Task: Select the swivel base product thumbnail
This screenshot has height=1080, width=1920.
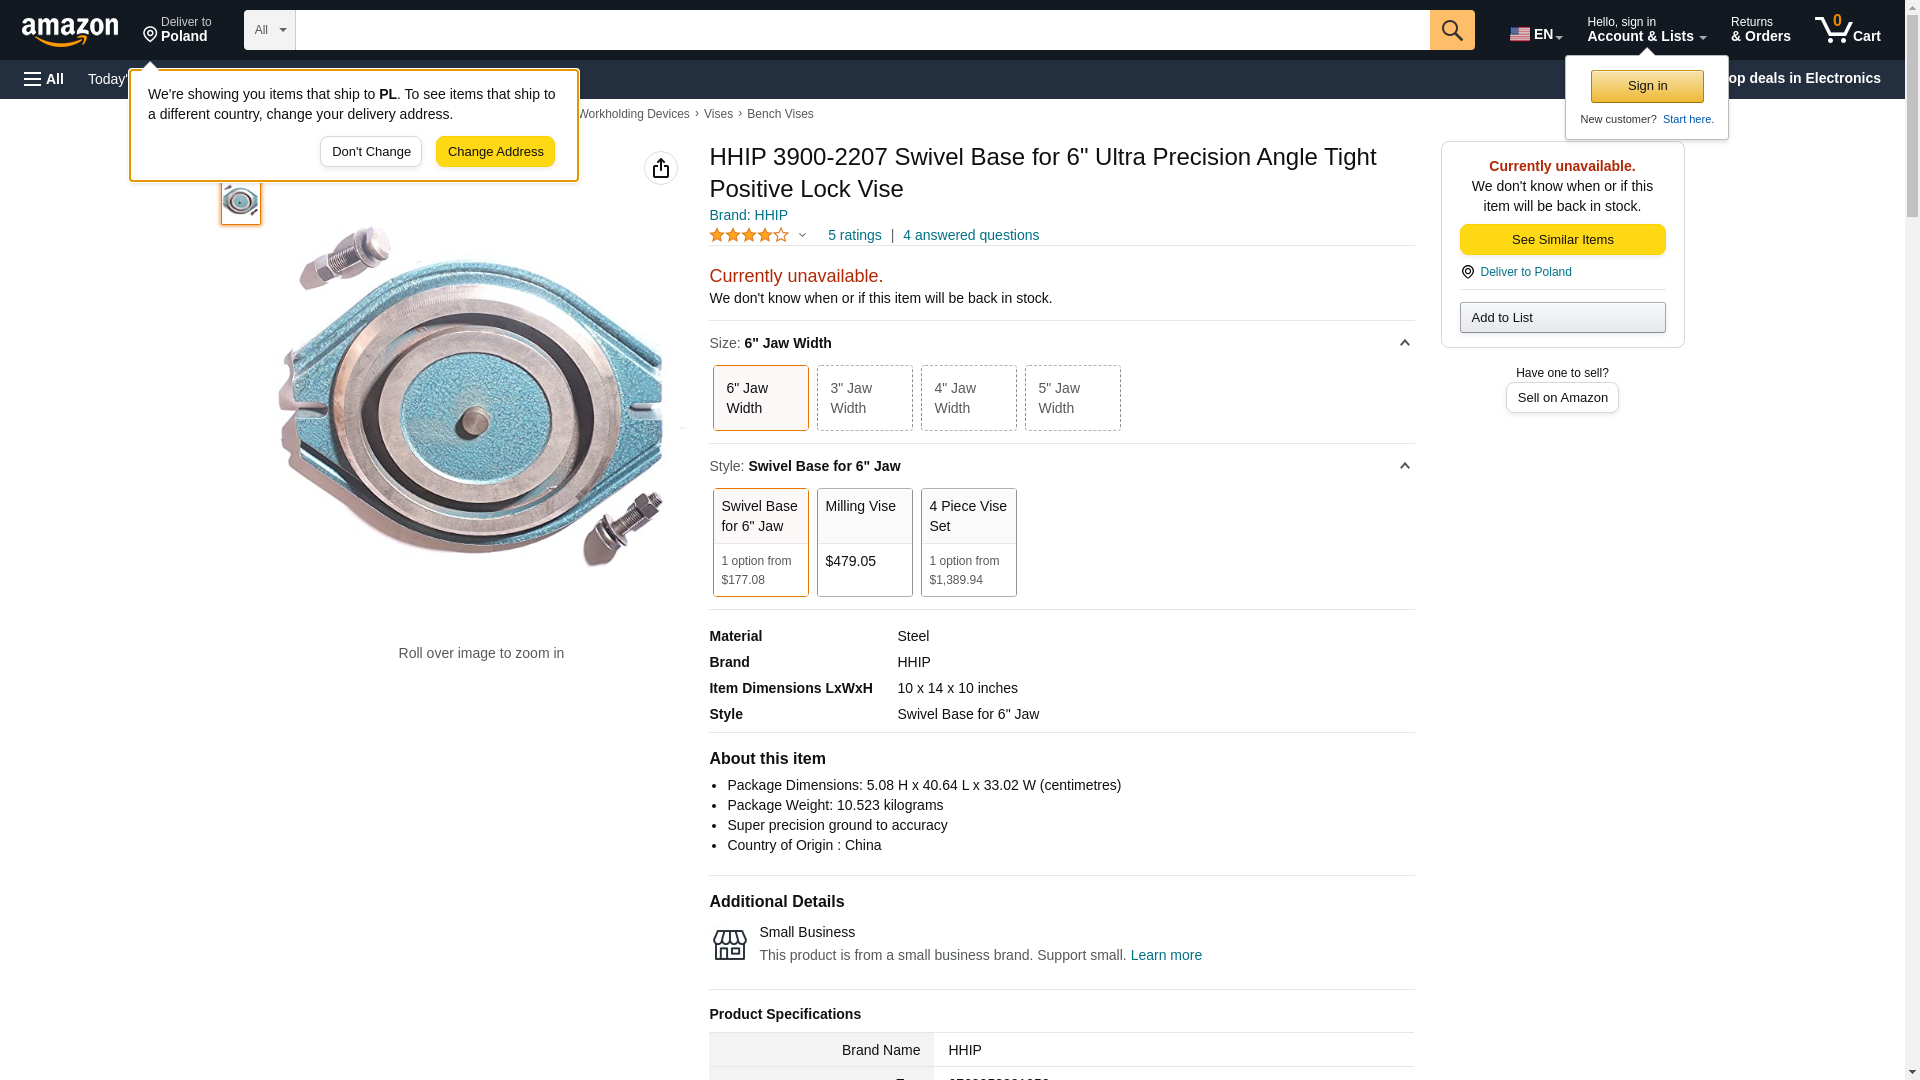Action: click(241, 202)
